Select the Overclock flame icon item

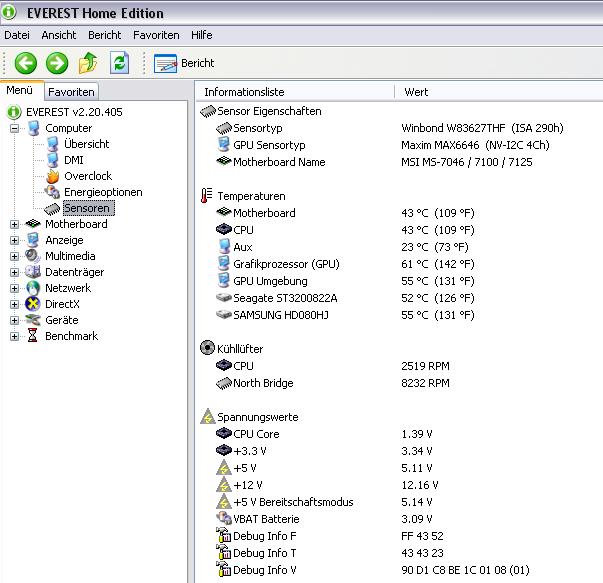52,176
